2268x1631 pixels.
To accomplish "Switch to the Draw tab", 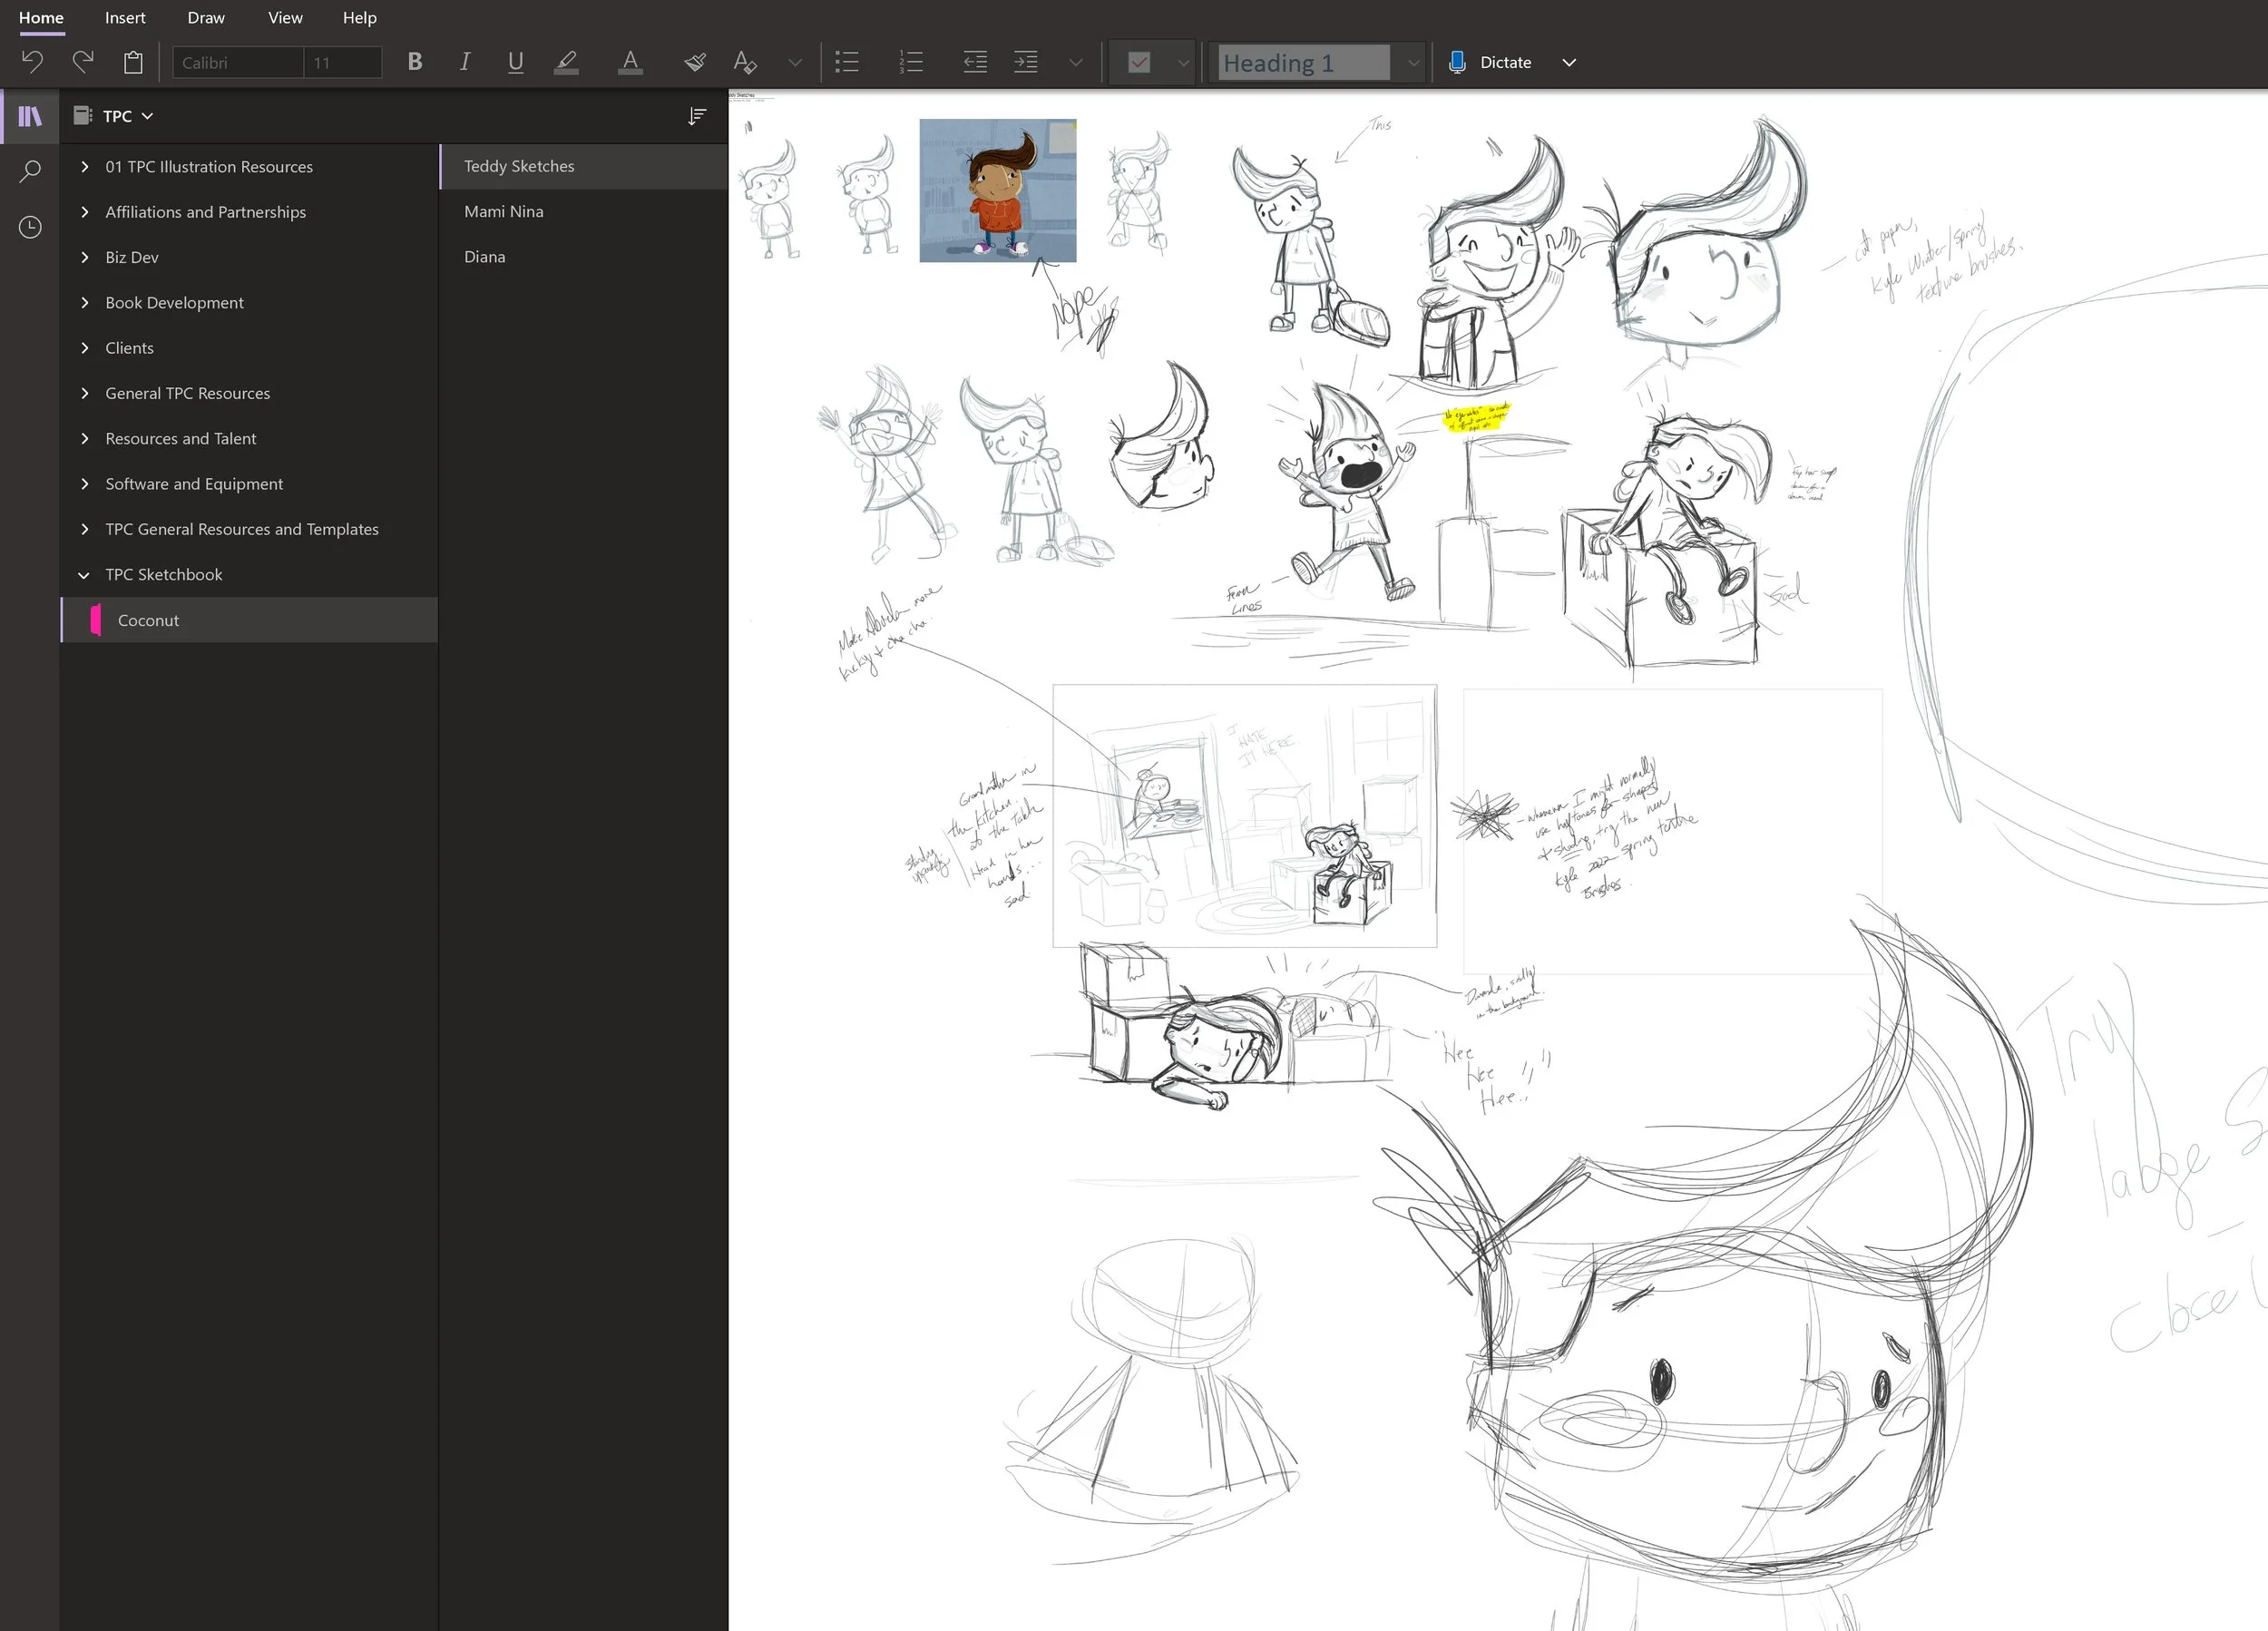I will (x=206, y=18).
